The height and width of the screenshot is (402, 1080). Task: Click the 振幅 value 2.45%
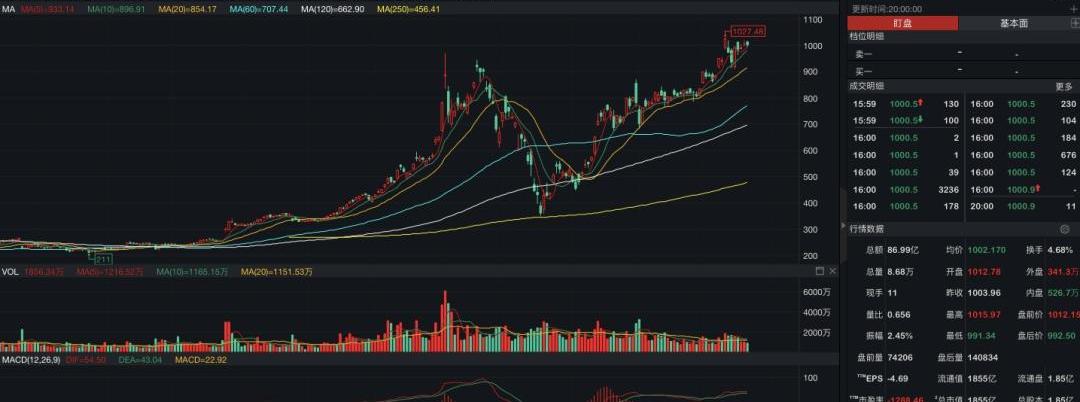pyautogui.click(x=900, y=337)
